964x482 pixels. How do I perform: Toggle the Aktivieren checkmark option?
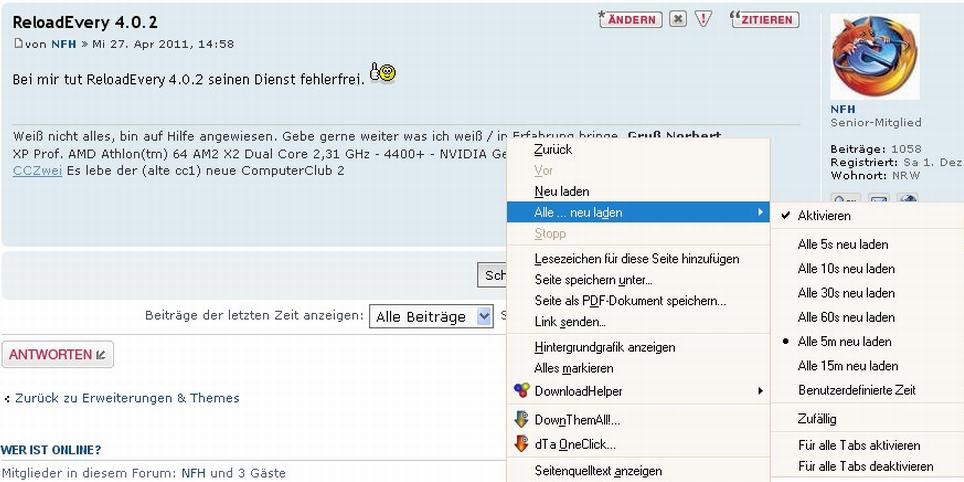click(824, 216)
